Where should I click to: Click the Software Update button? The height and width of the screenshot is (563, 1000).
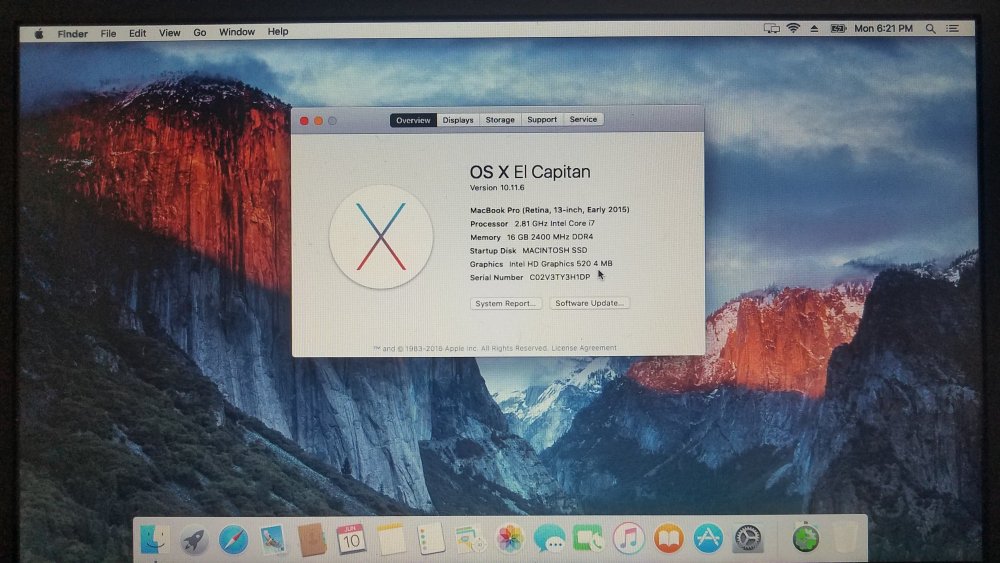(x=589, y=303)
